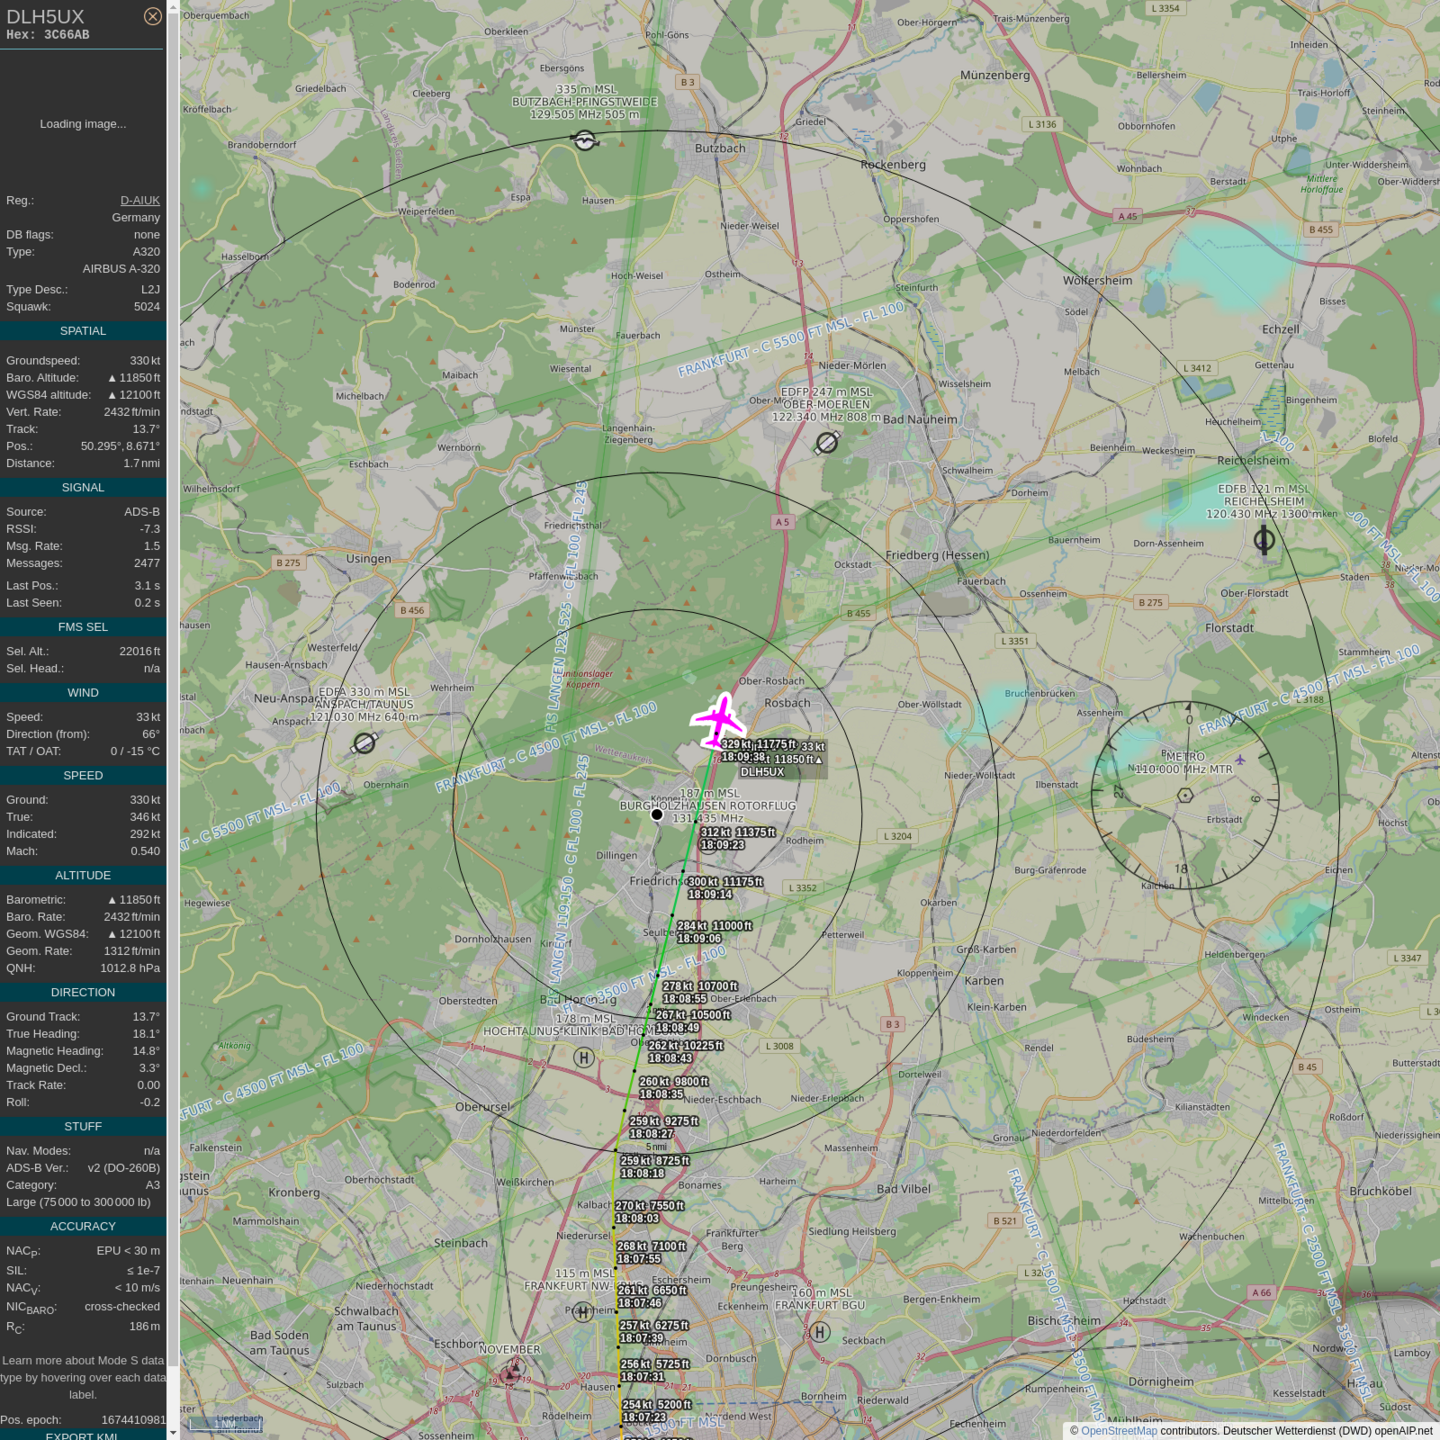Click the NOVEMBER reporting point triangle
Viewport: 1440px width, 1440px height.
(x=511, y=1373)
